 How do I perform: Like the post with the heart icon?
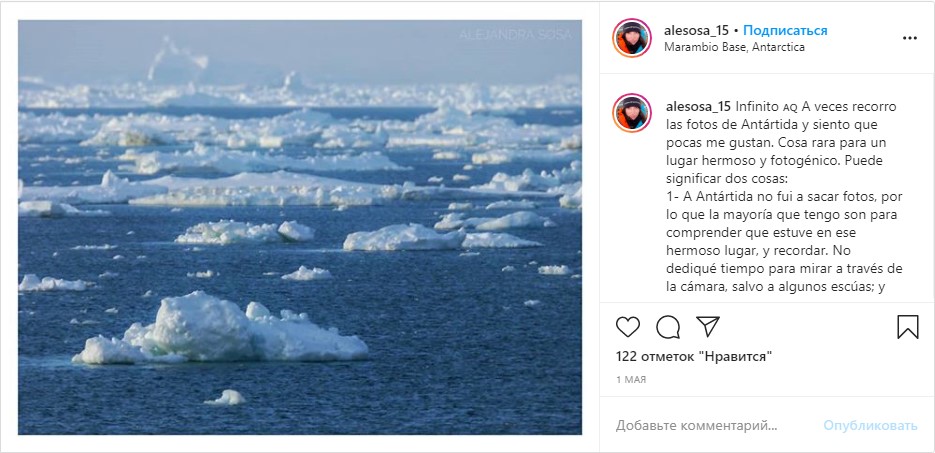628,327
